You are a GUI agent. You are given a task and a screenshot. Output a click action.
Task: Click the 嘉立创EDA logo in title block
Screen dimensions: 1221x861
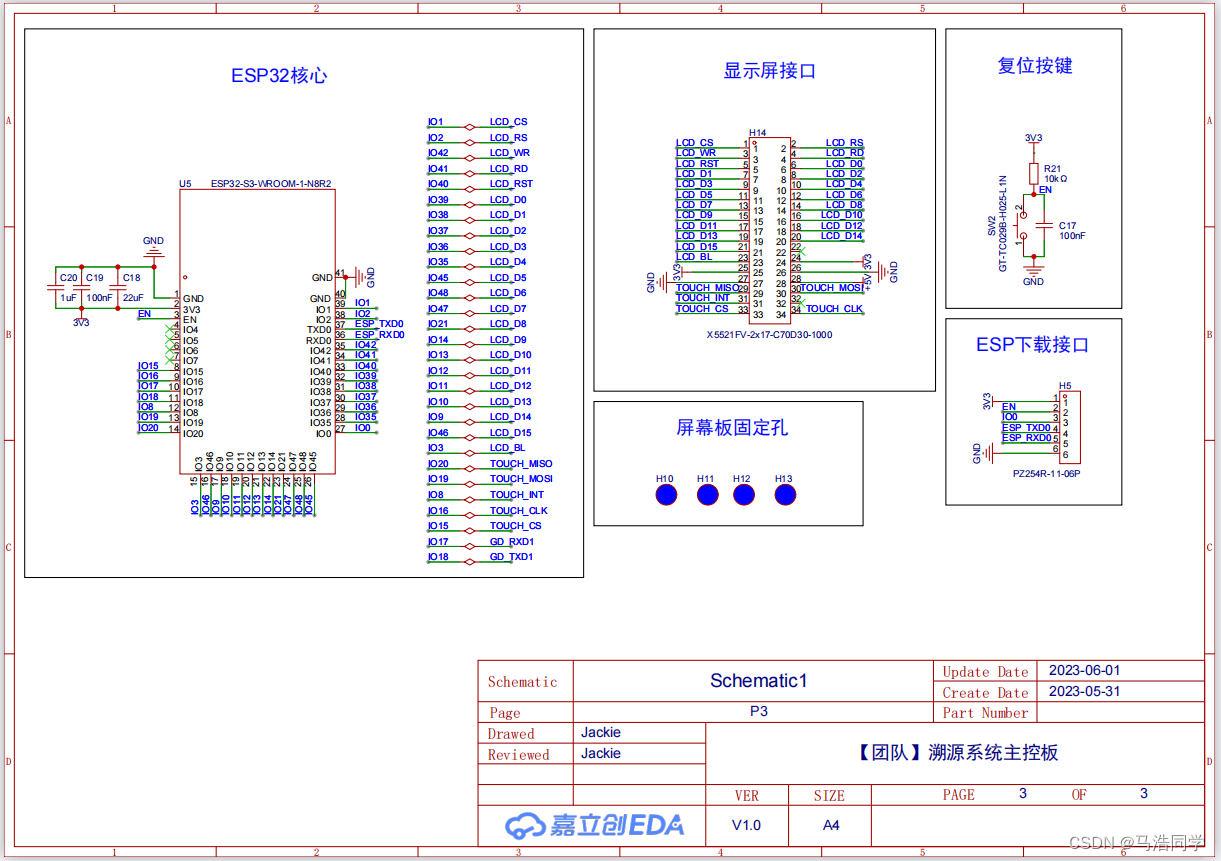tap(592, 824)
